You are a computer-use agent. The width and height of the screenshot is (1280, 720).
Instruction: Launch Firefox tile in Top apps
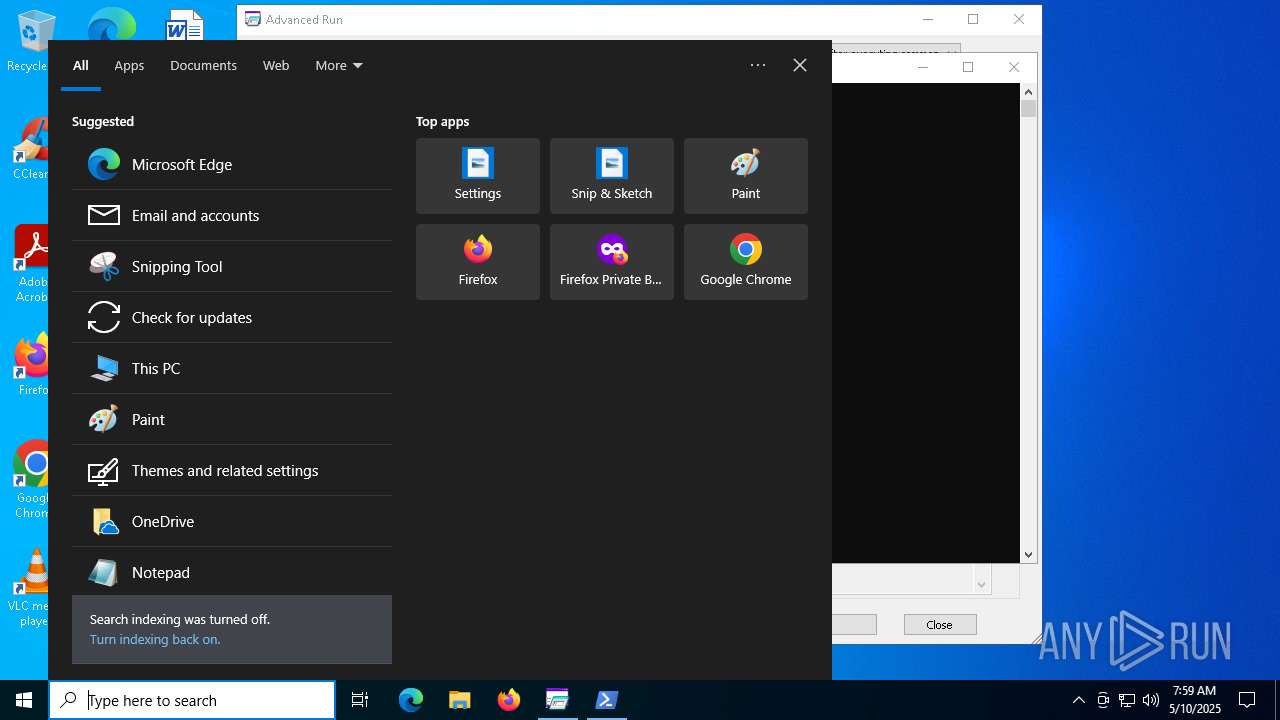tap(478, 262)
